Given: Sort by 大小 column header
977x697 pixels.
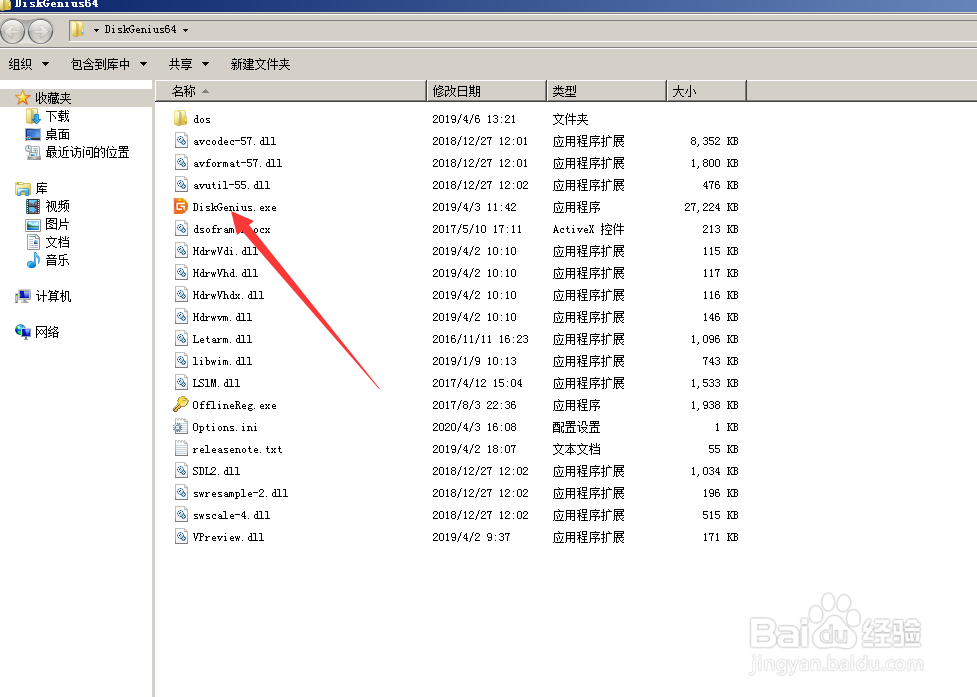Looking at the screenshot, I should 706,91.
